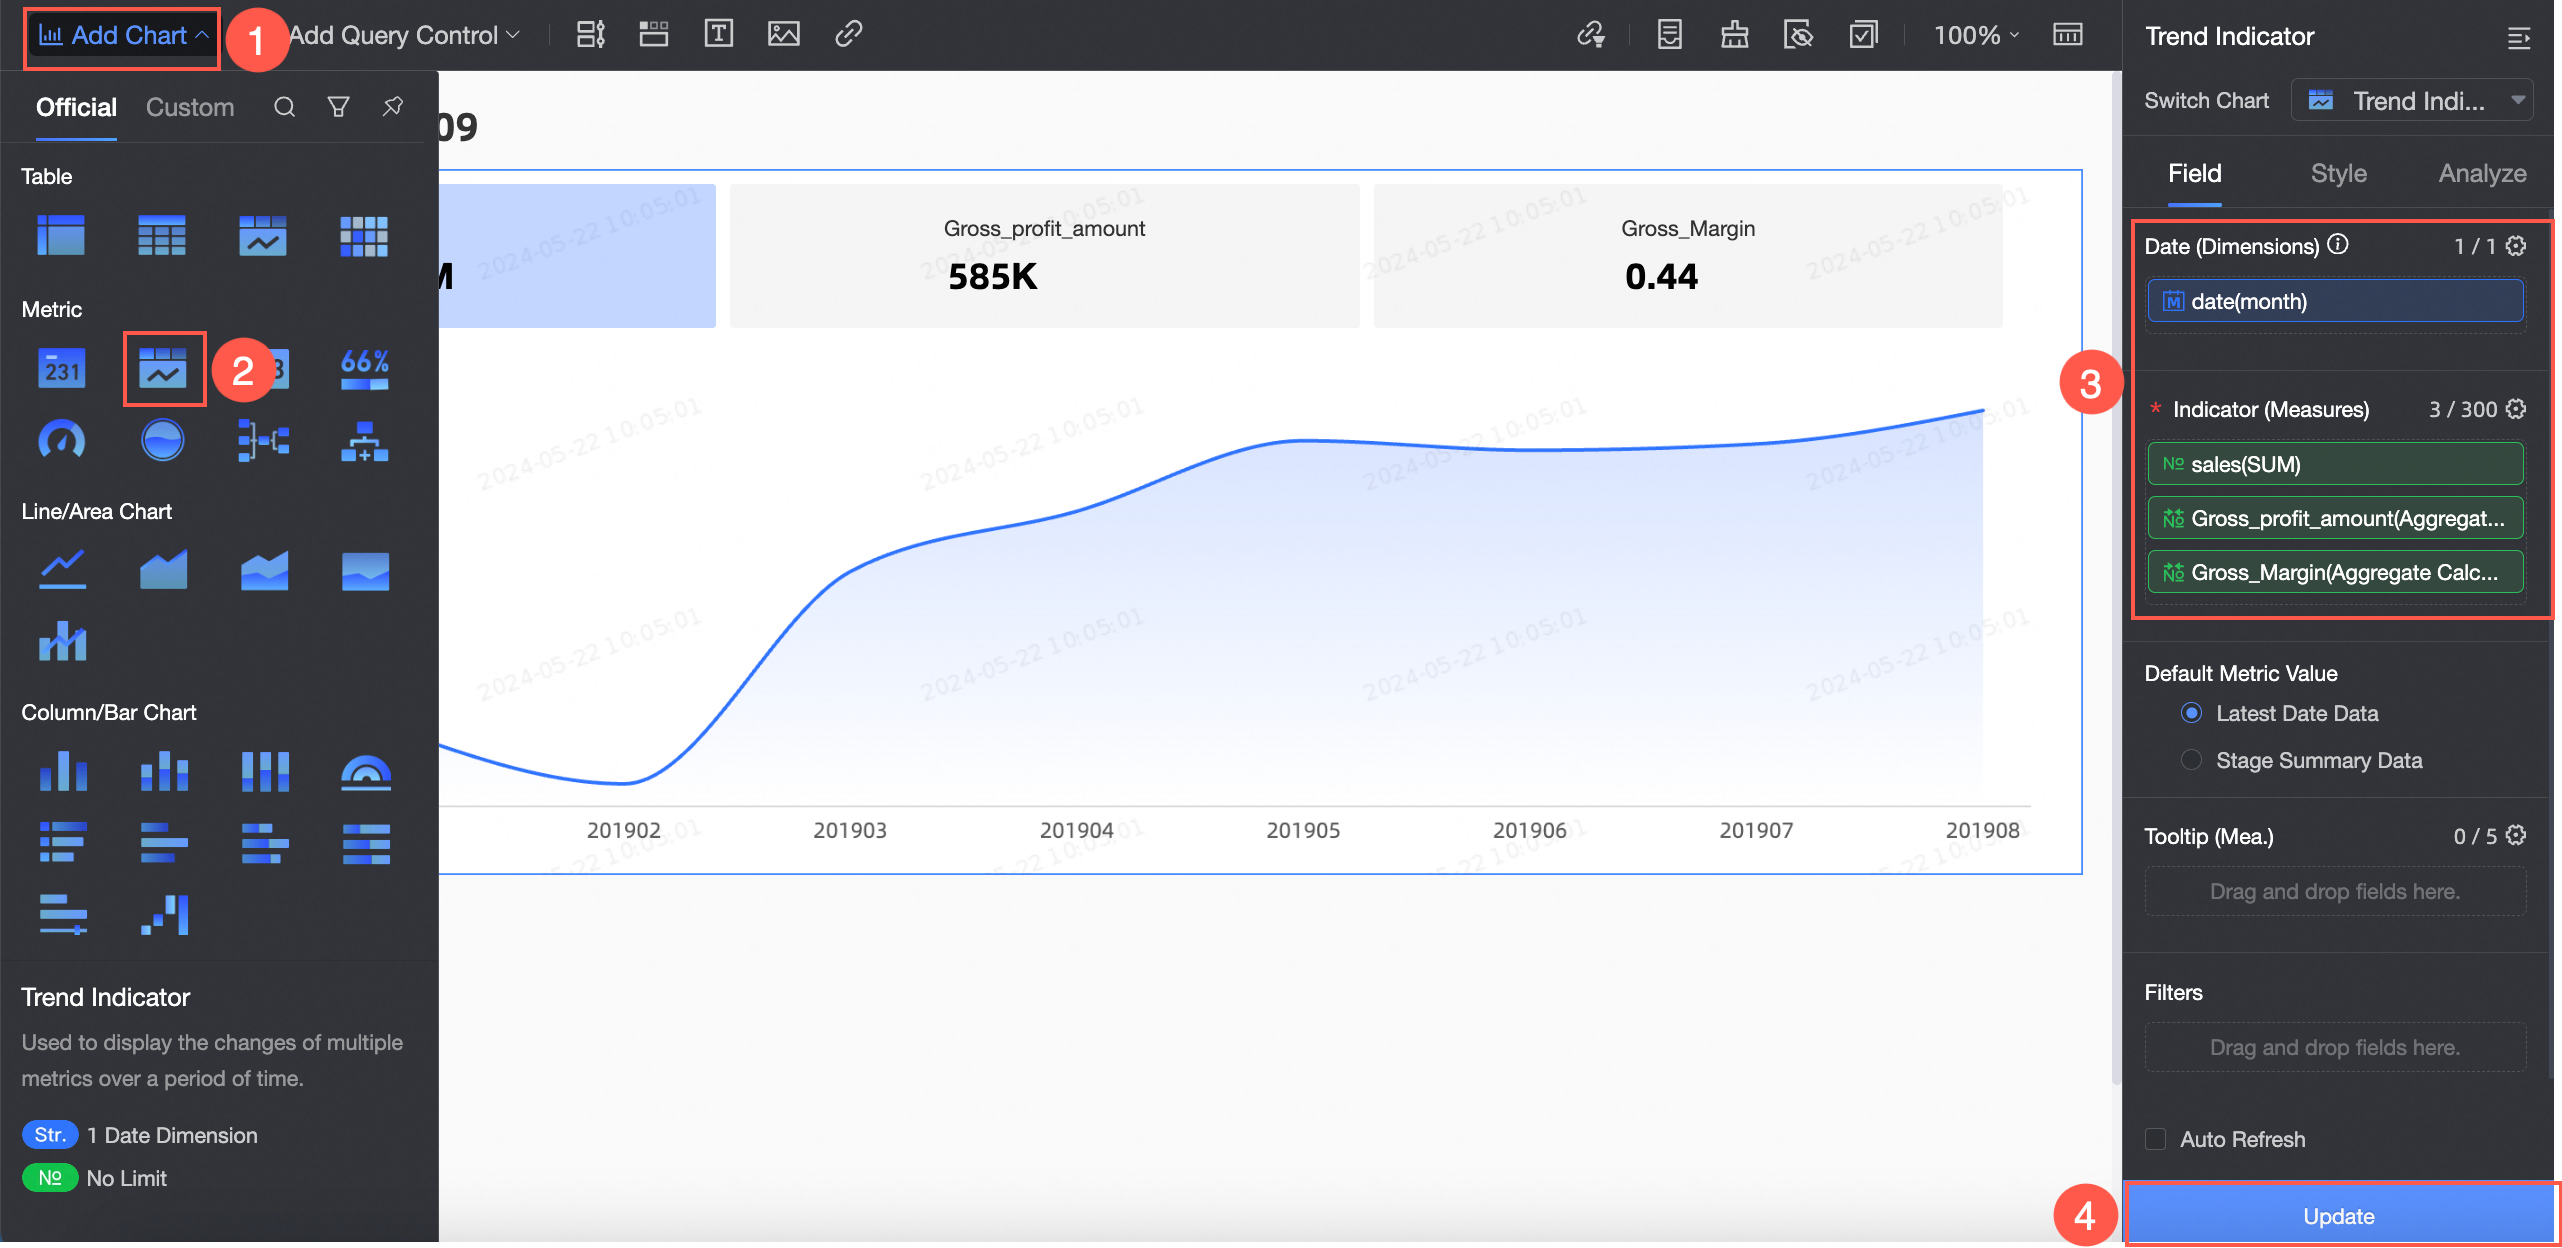Select Stage Summary Data radio option
Viewport: 2562px width, 1248px height.
2191,760
